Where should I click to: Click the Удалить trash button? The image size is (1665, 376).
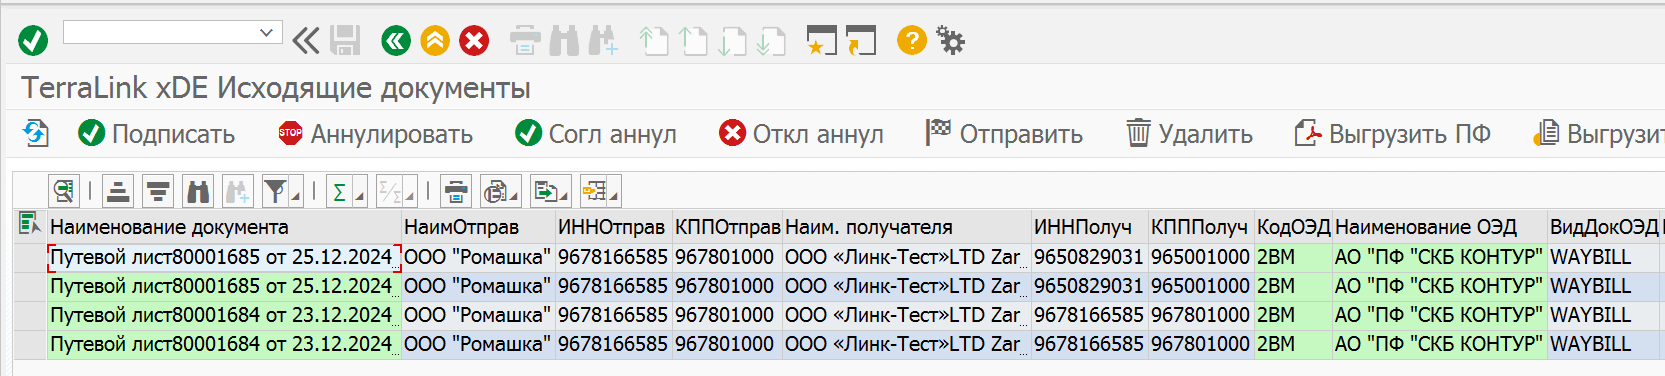click(1189, 134)
